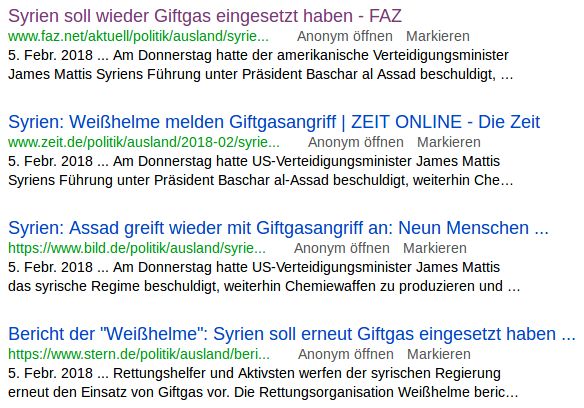584x408 pixels.
Task: Open the 'Assad greift wieder mit Giftgasangriff an' headline
Action: [x=278, y=228]
